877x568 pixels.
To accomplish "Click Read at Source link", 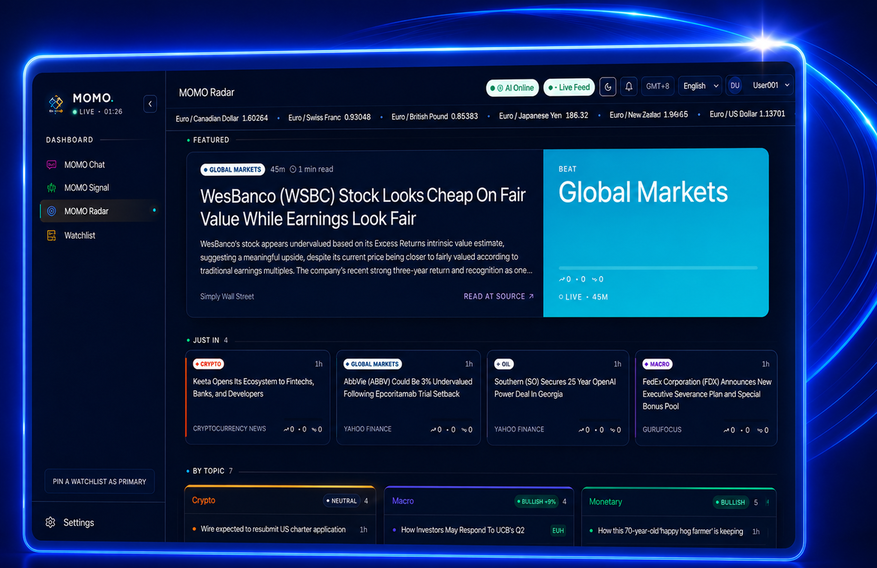I will tap(498, 296).
